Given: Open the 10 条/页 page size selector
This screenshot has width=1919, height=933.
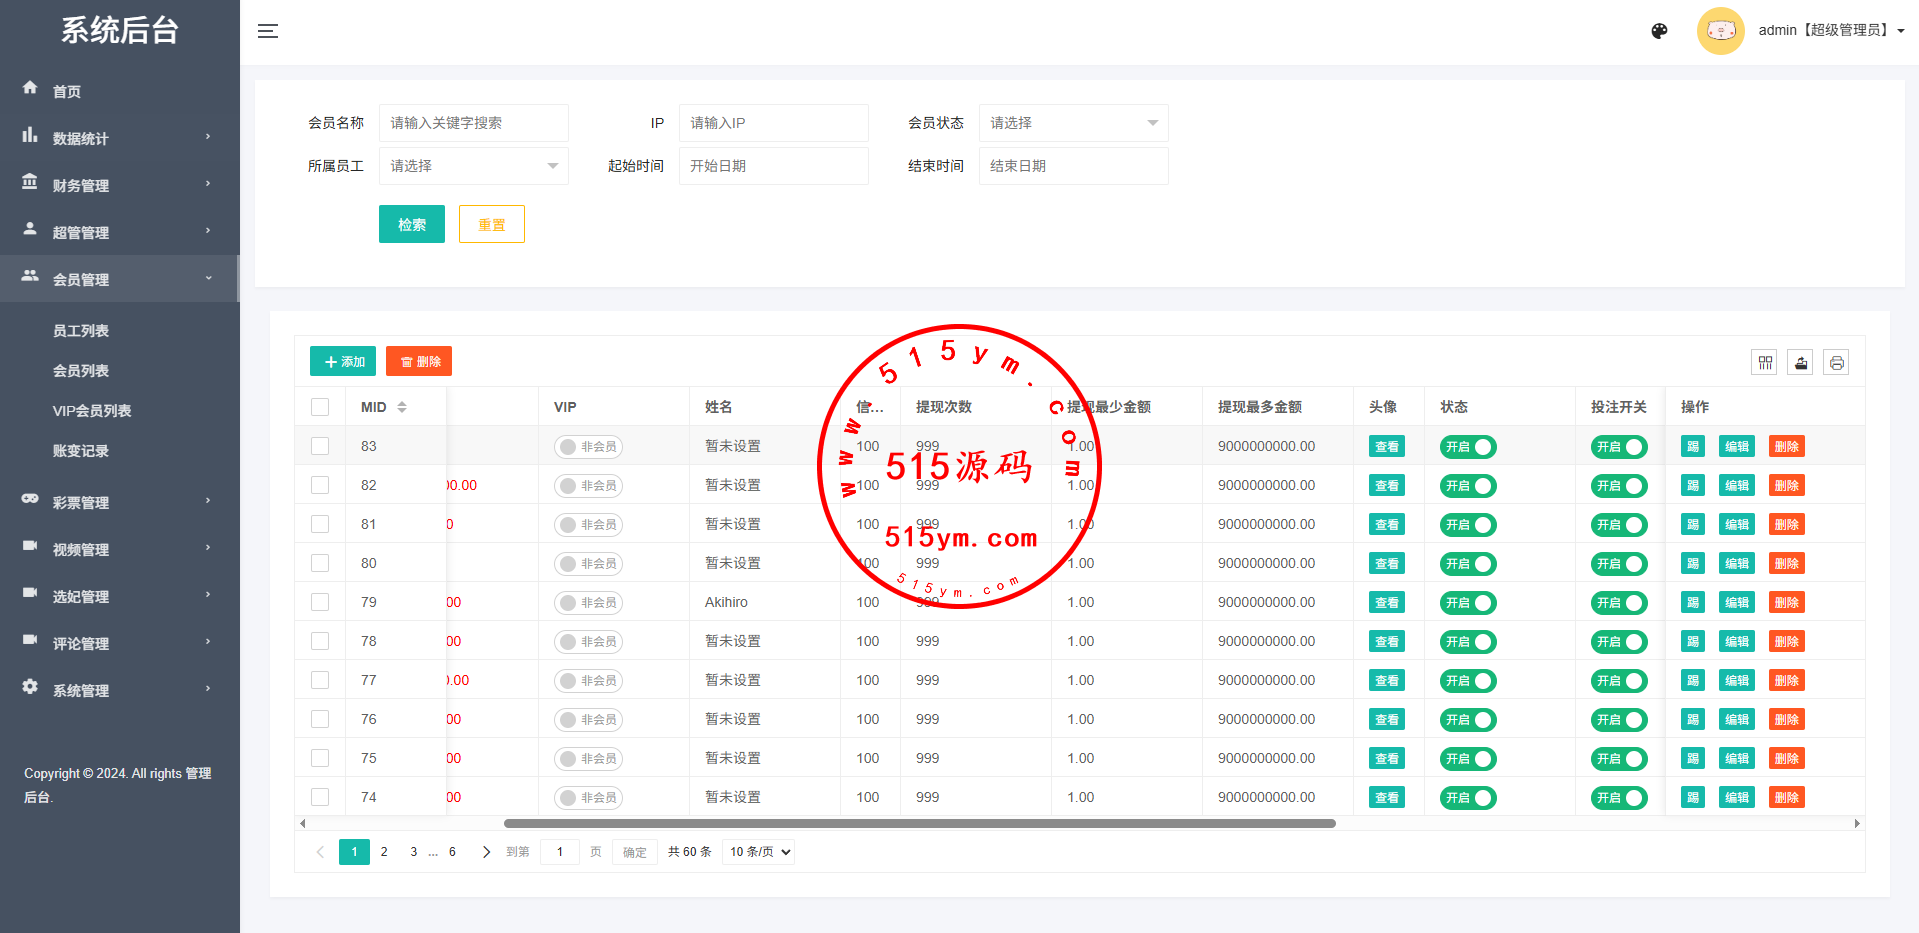Looking at the screenshot, I should [759, 852].
